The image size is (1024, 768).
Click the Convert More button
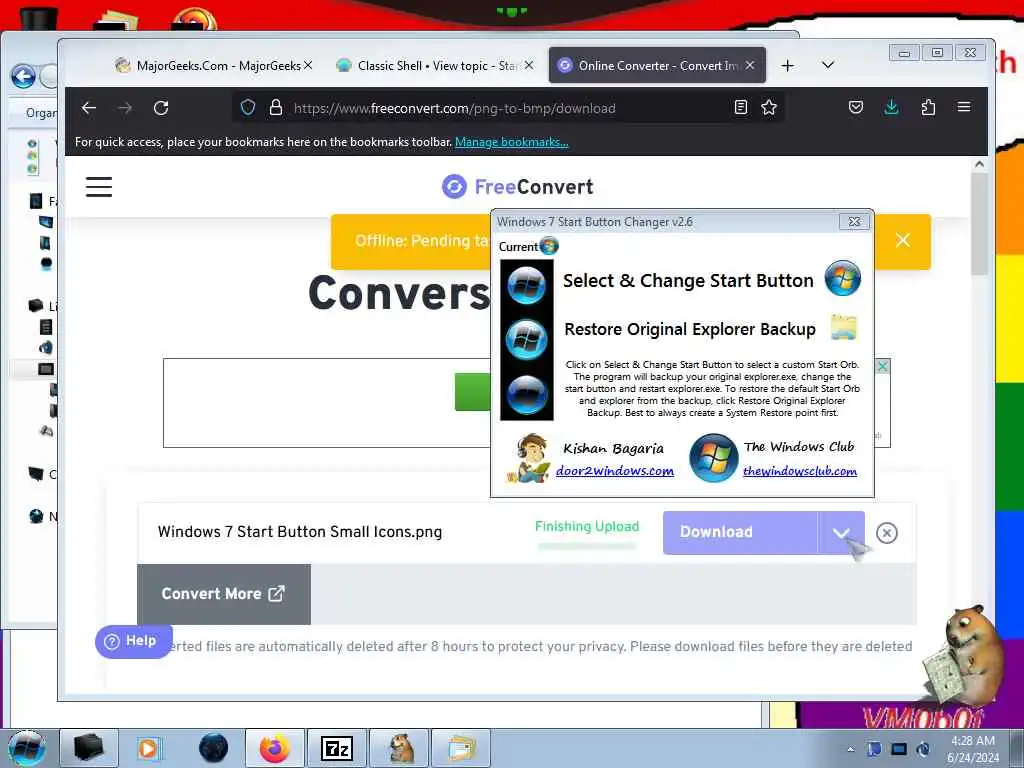[223, 594]
